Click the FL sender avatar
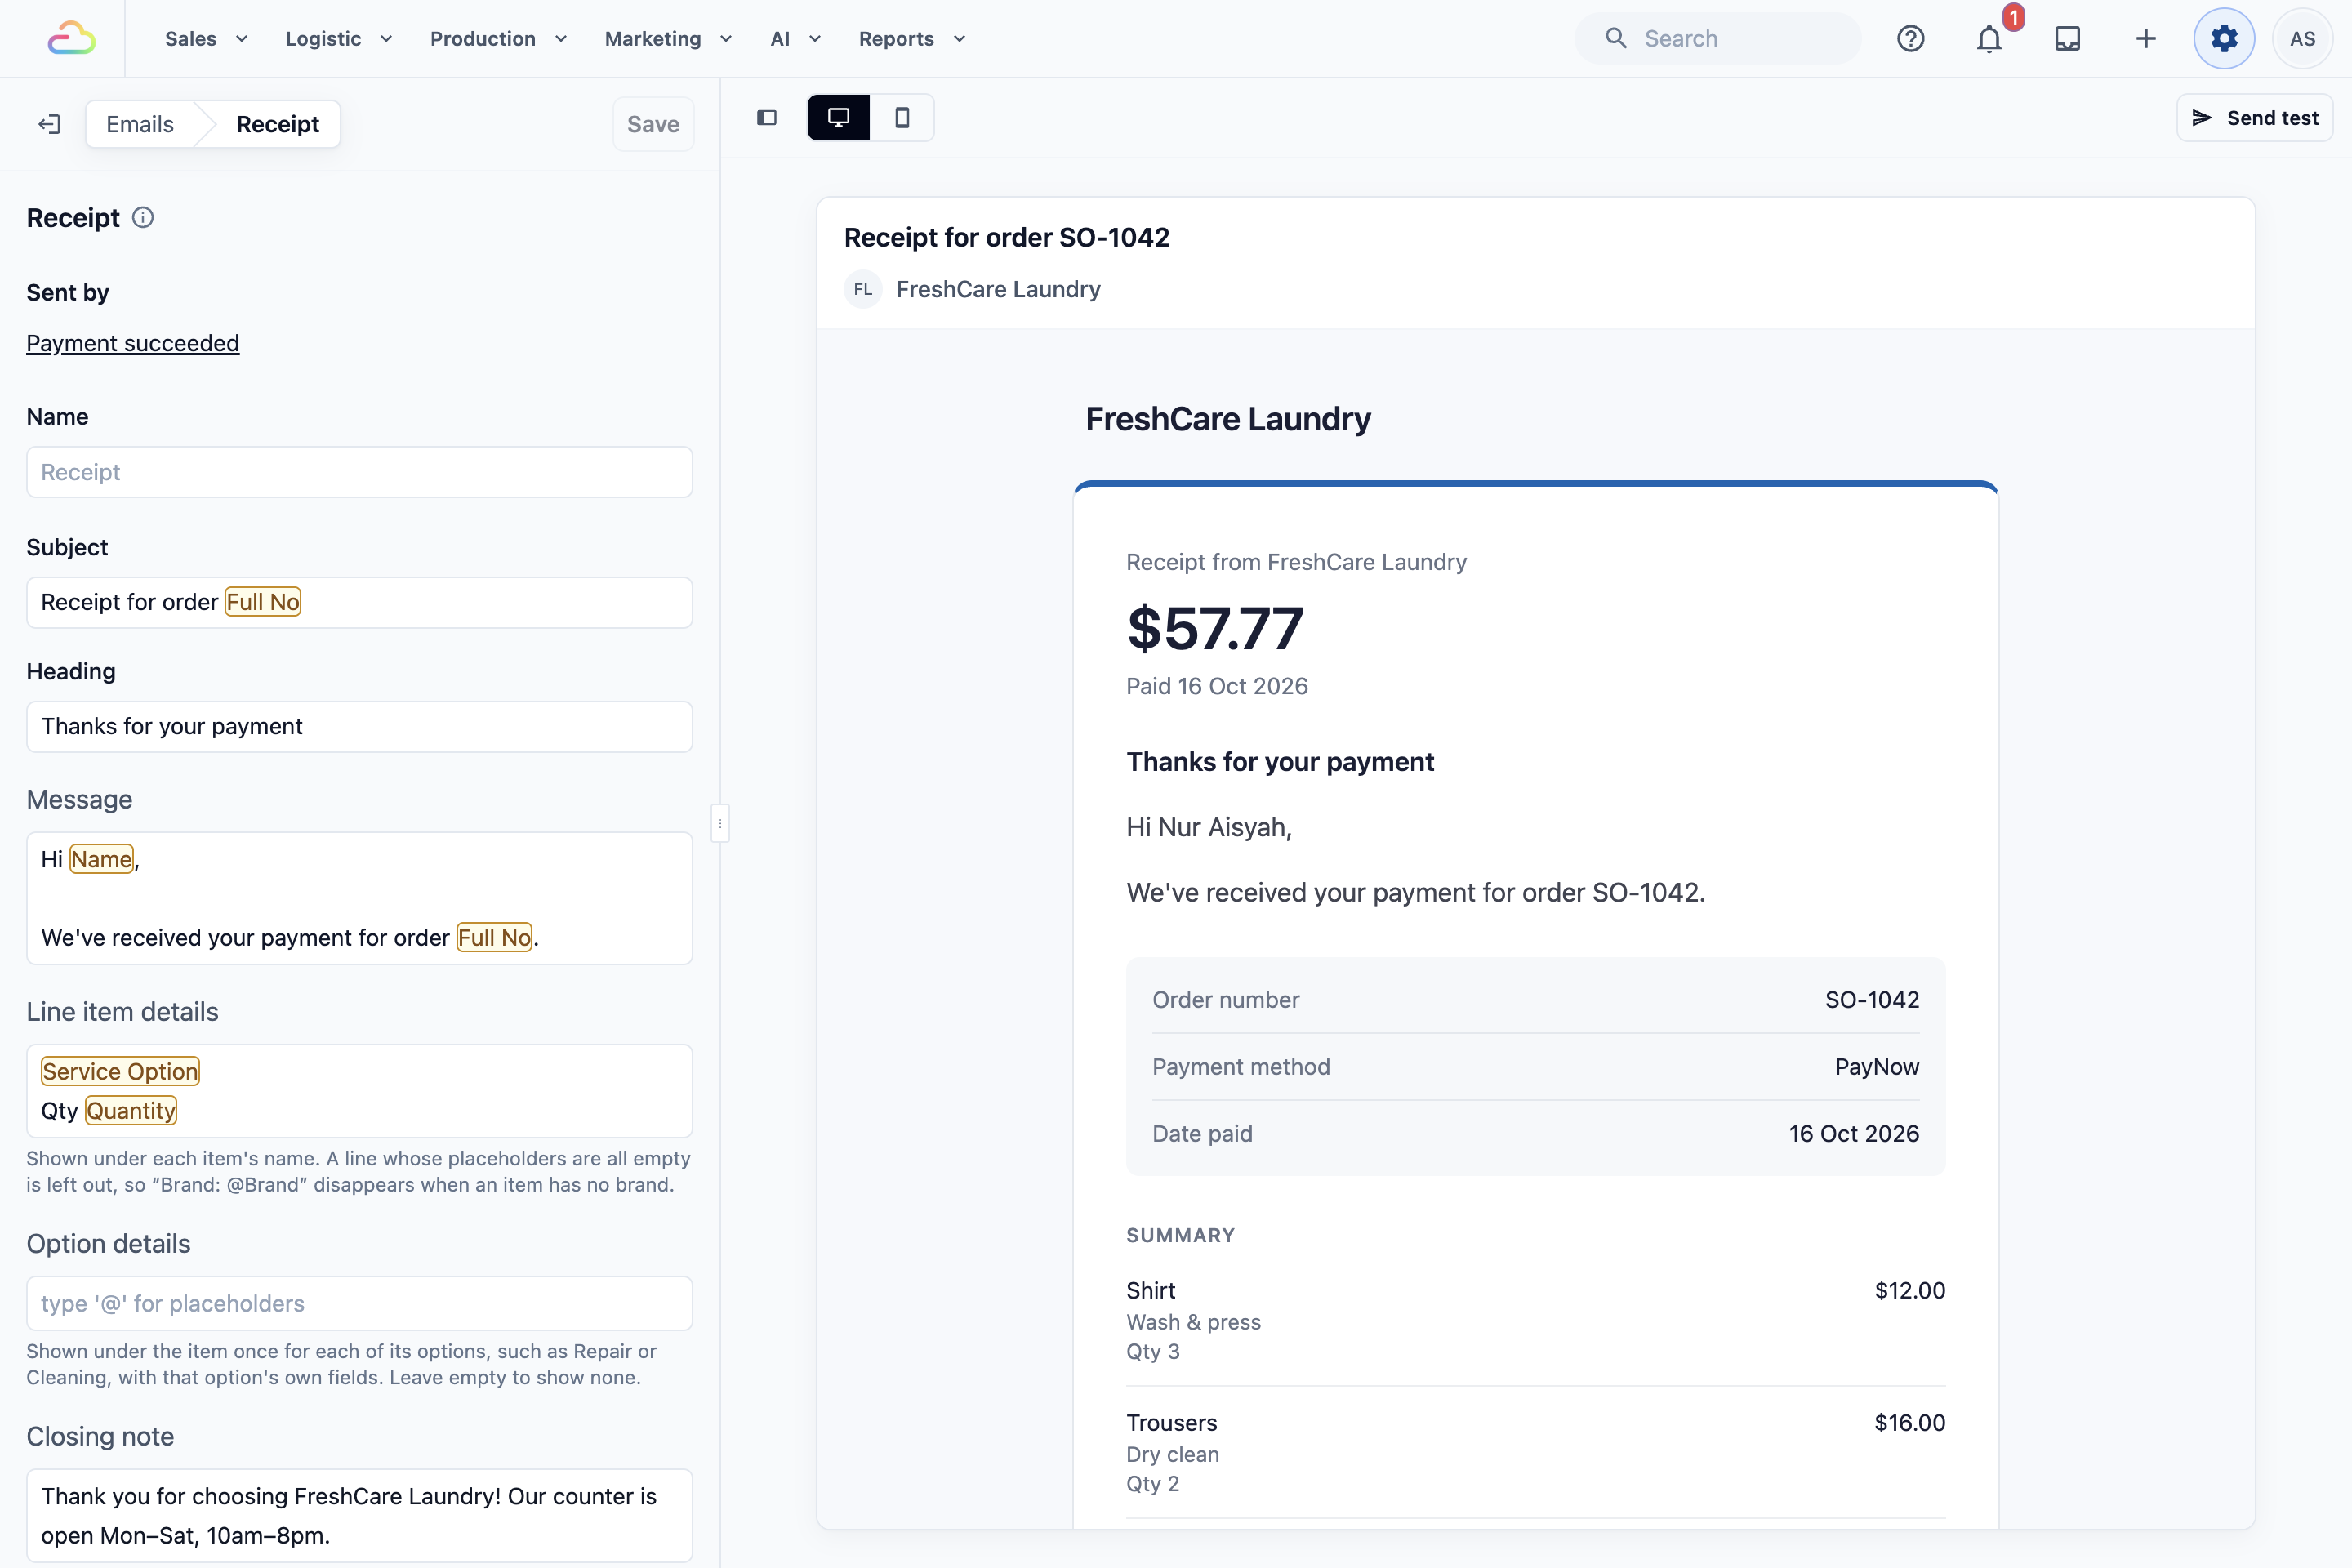The width and height of the screenshot is (2352, 1568). [x=863, y=289]
